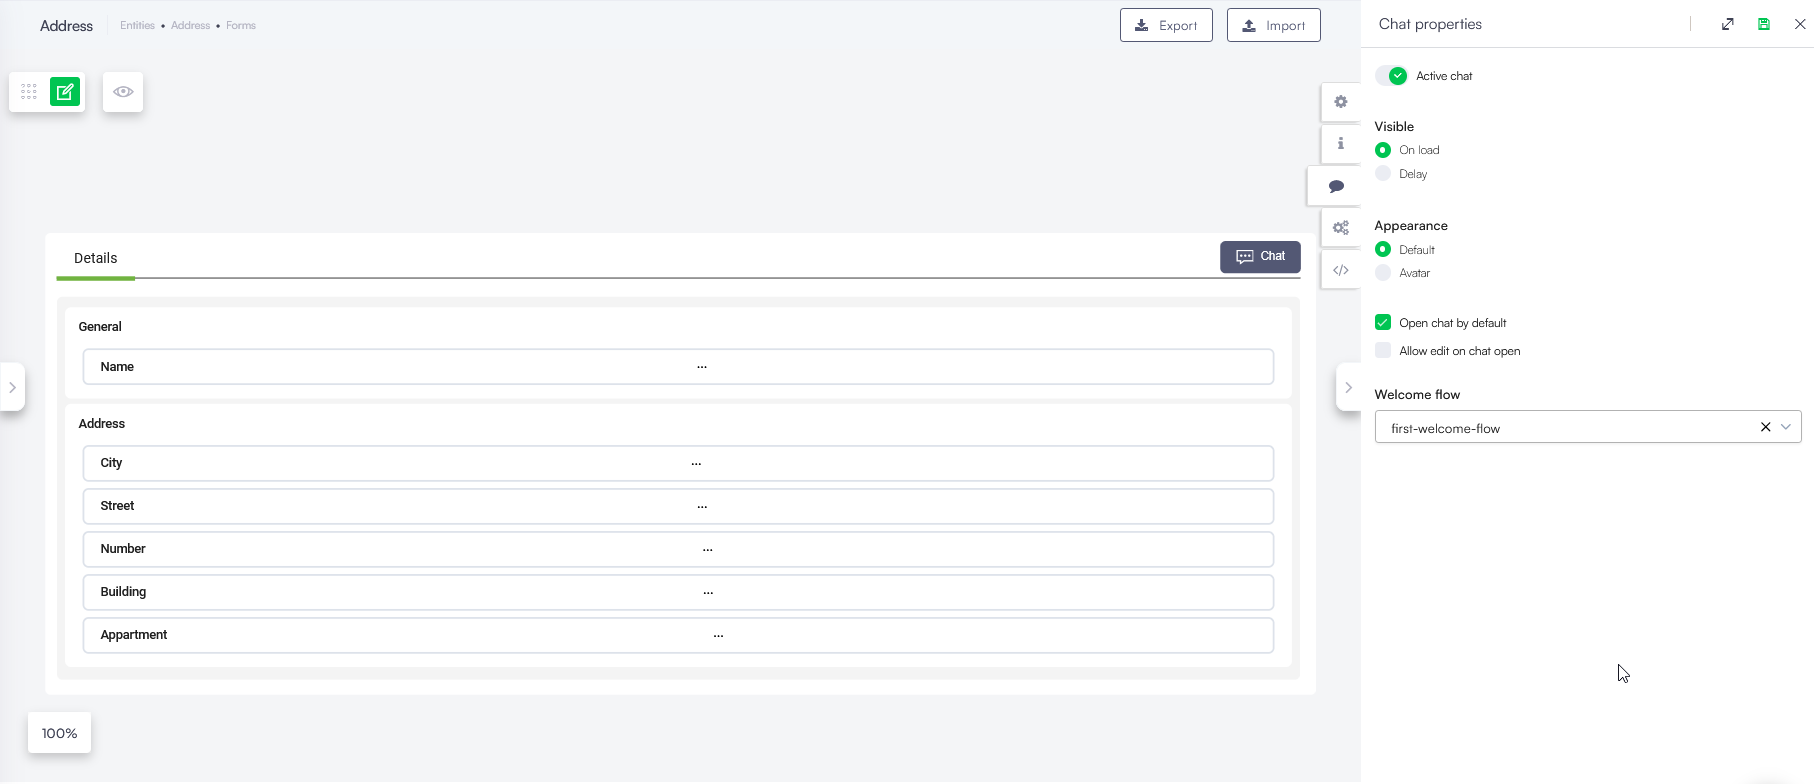Click the green edit form icon
The height and width of the screenshot is (784, 1814).
tap(65, 92)
